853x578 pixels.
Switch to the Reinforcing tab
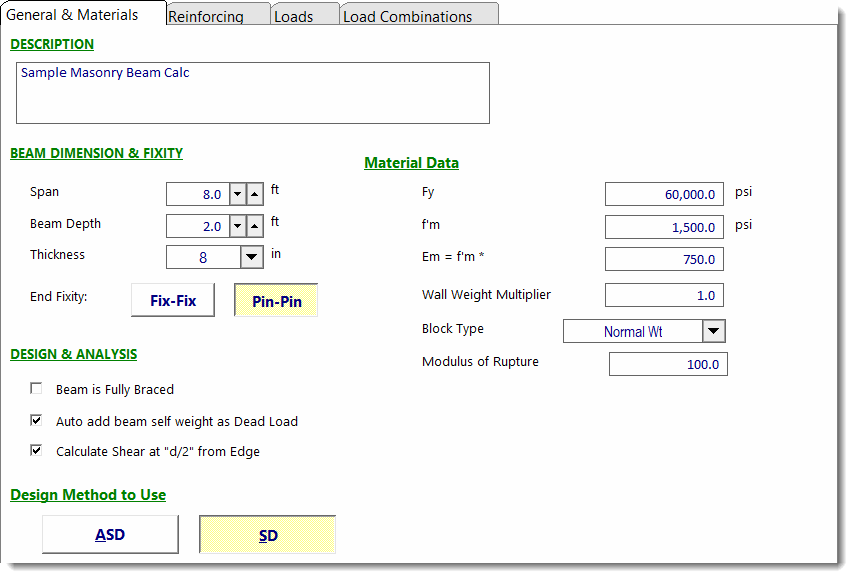(206, 16)
